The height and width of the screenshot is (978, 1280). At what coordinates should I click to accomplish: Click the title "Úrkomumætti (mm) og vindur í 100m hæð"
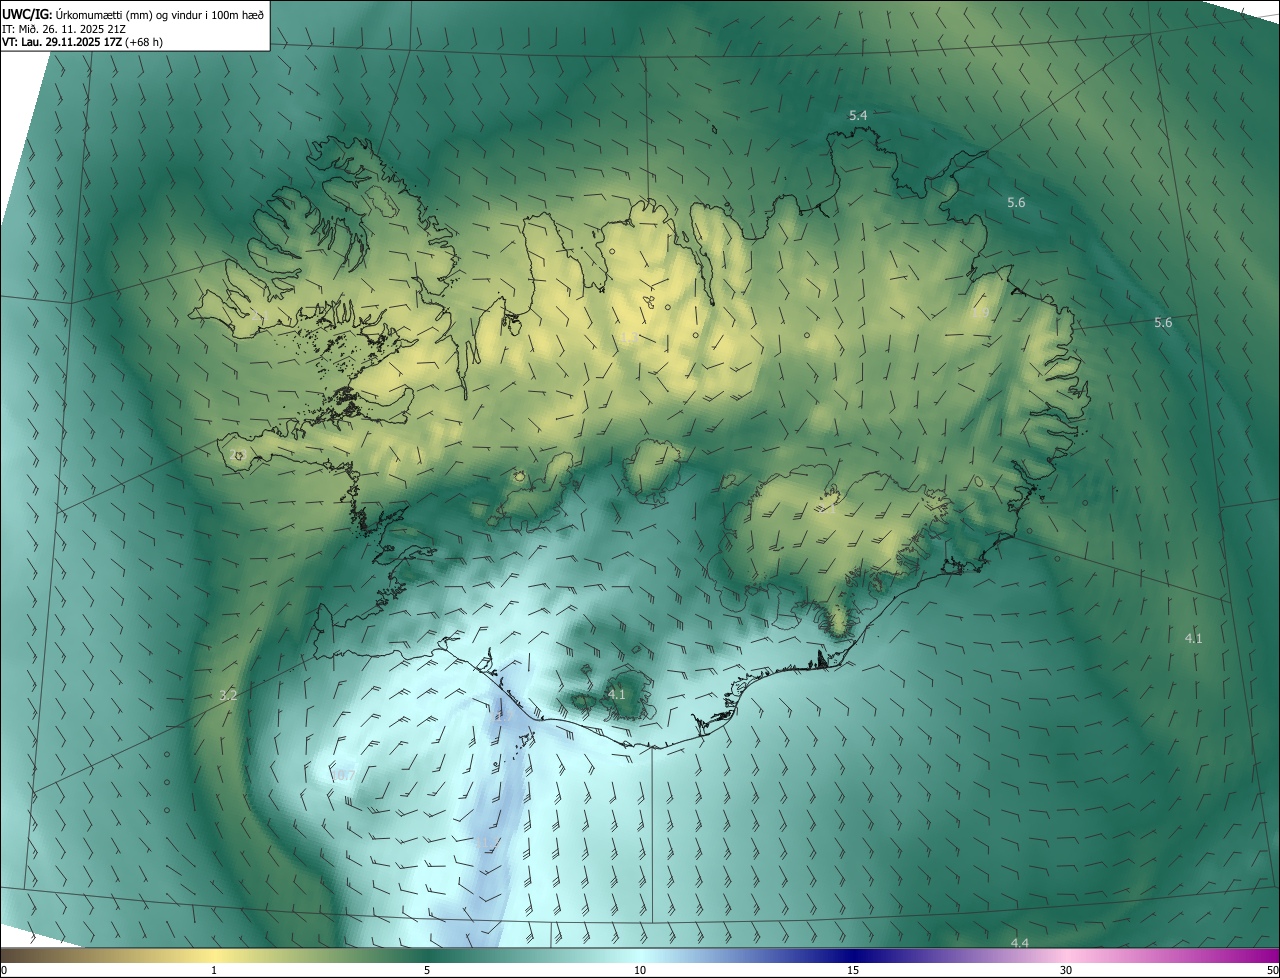(x=160, y=14)
